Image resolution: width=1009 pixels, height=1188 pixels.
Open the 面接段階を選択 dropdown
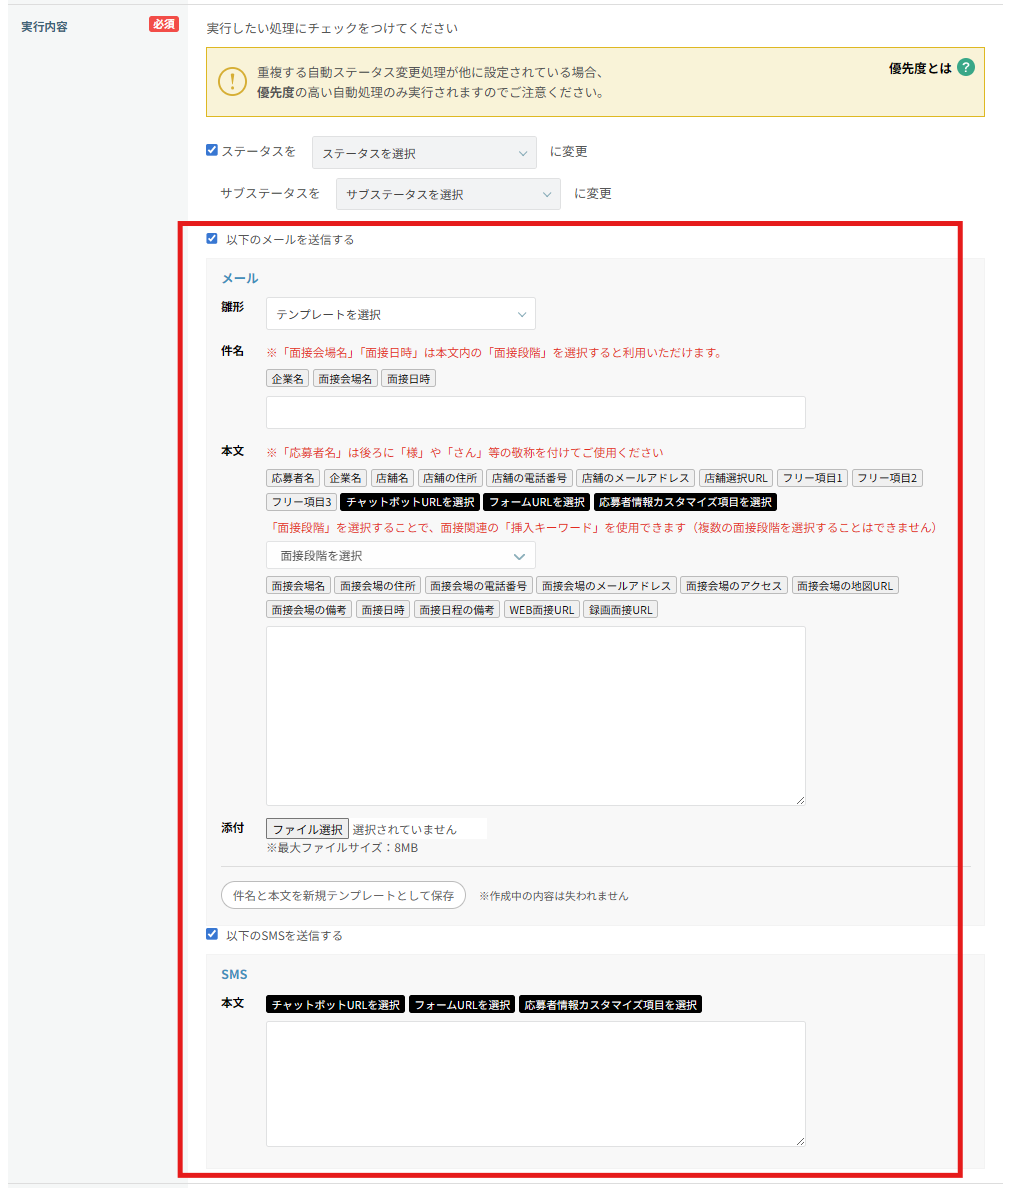pos(400,555)
